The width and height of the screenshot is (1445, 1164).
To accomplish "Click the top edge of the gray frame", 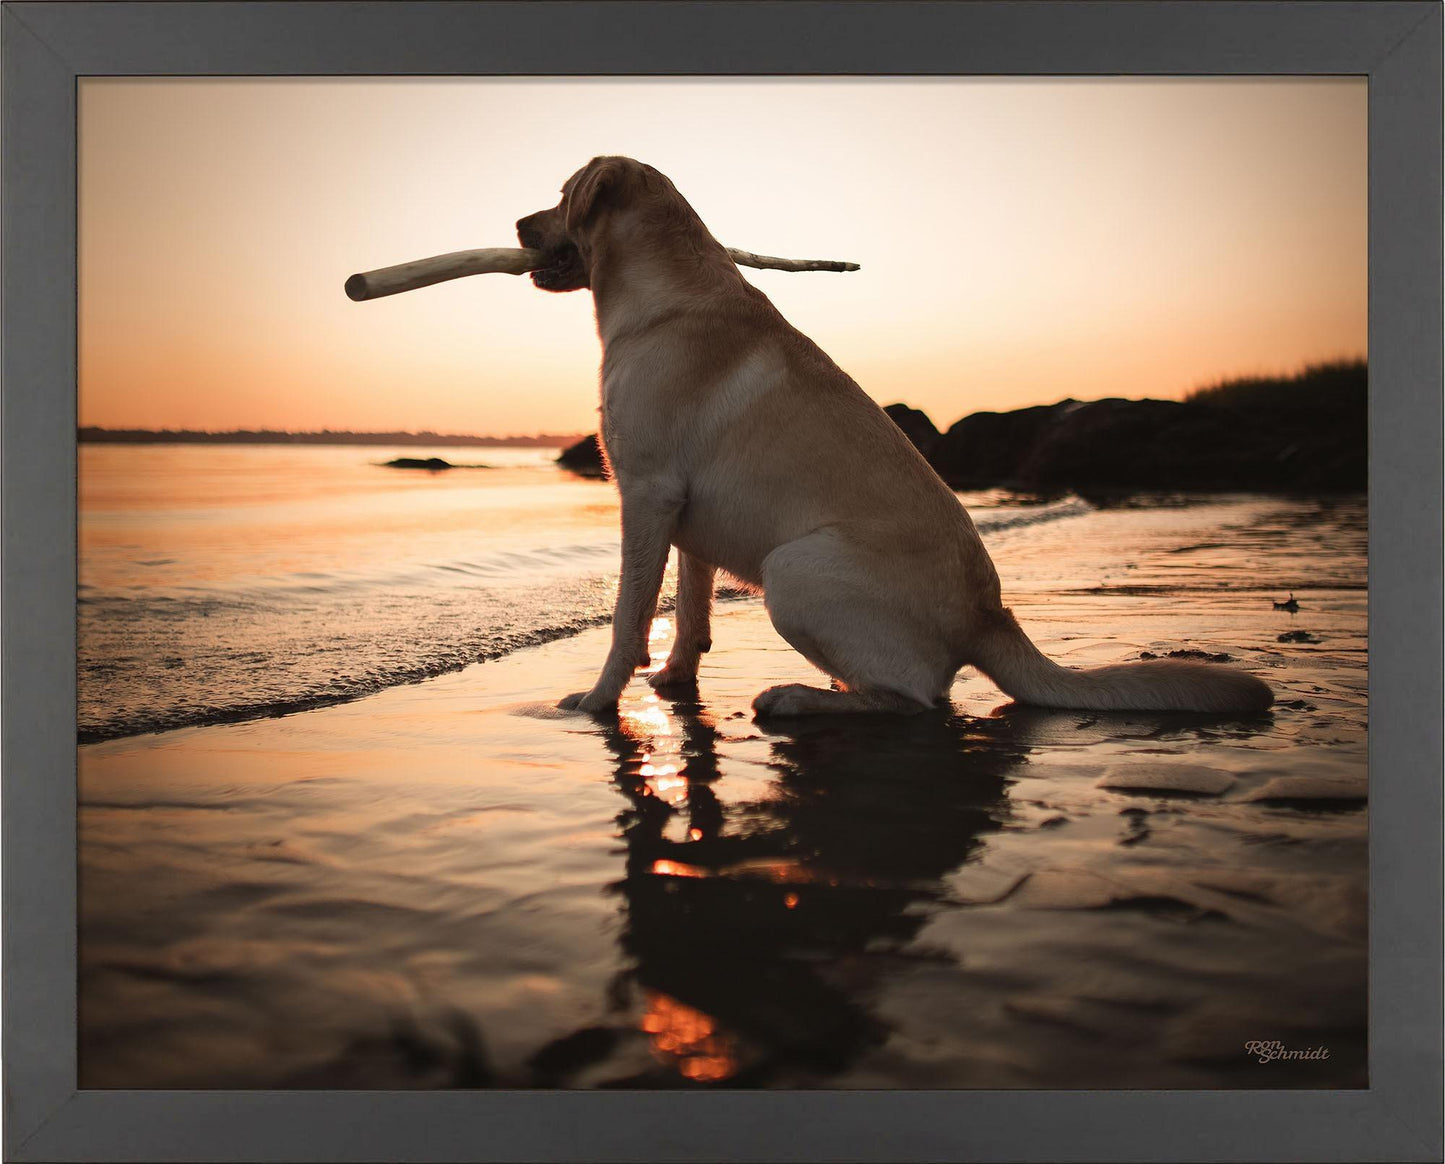I will [722, 38].
